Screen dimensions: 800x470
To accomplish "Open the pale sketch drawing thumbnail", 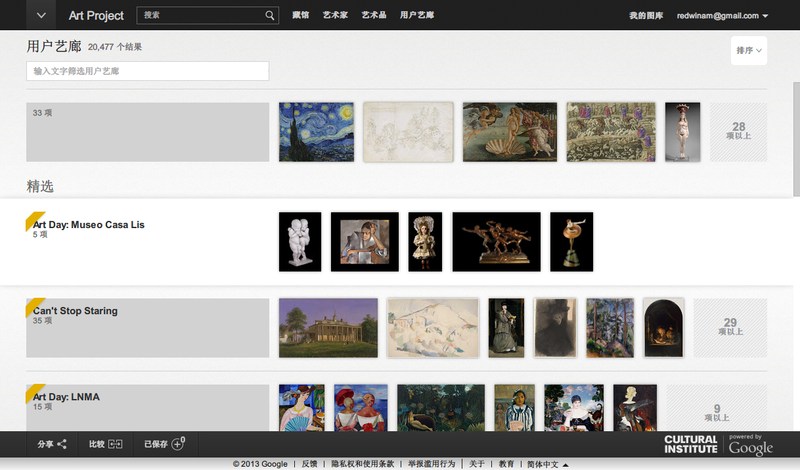I will click(x=408, y=132).
